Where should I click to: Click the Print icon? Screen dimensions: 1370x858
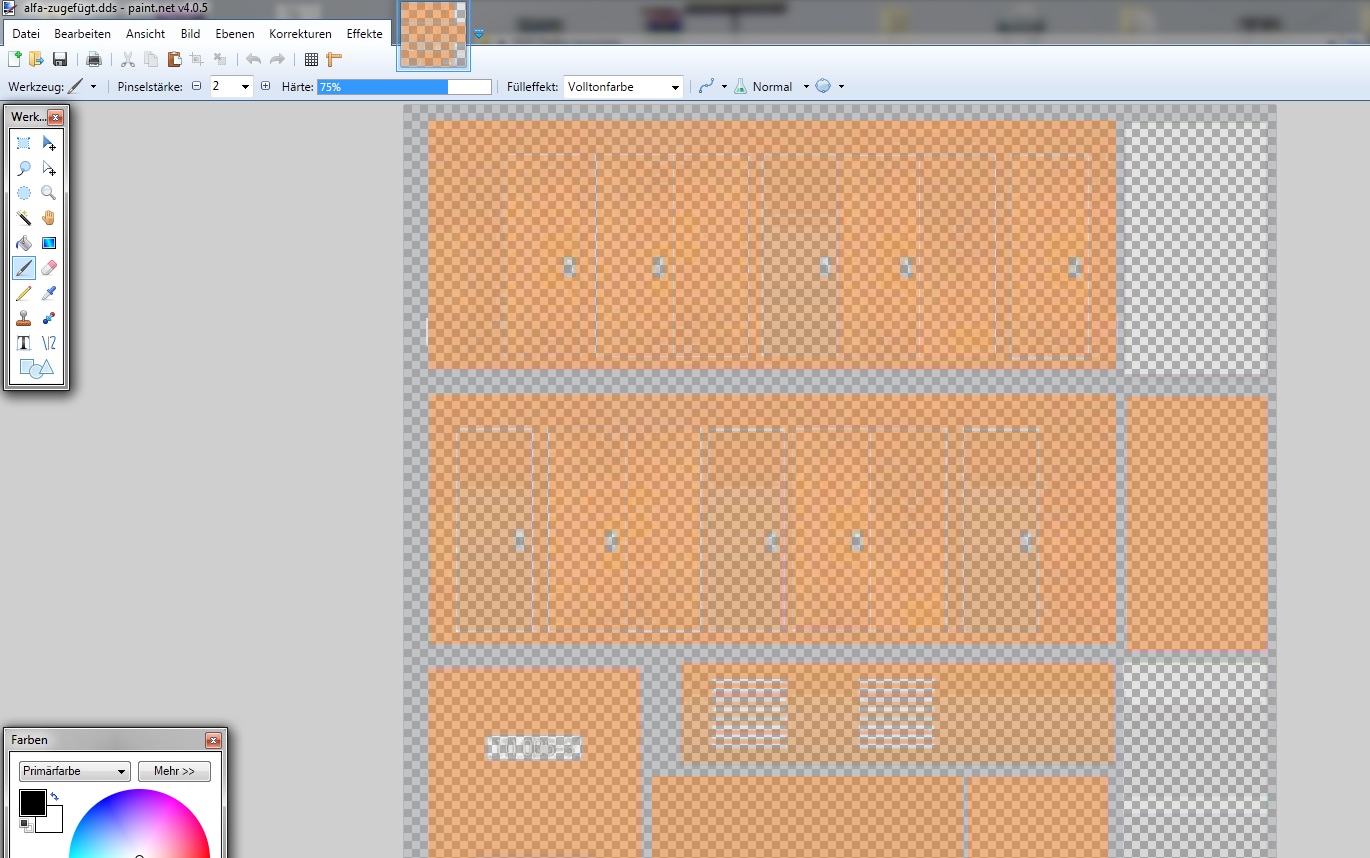(94, 59)
